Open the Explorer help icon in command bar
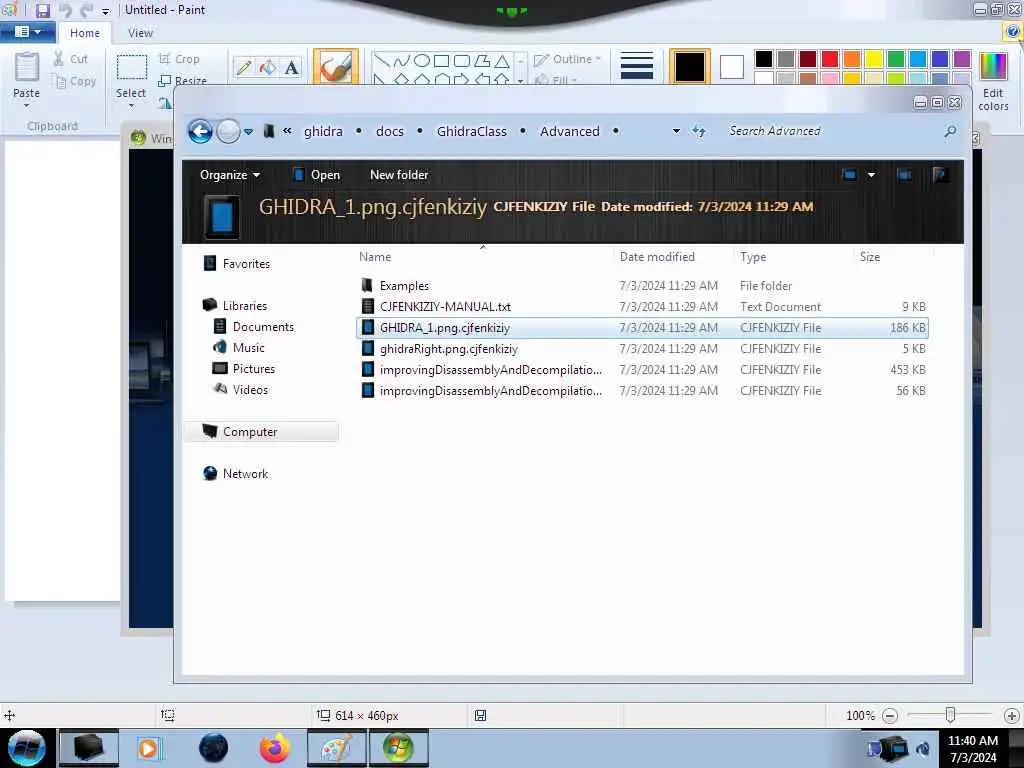The image size is (1024, 768). (x=940, y=175)
